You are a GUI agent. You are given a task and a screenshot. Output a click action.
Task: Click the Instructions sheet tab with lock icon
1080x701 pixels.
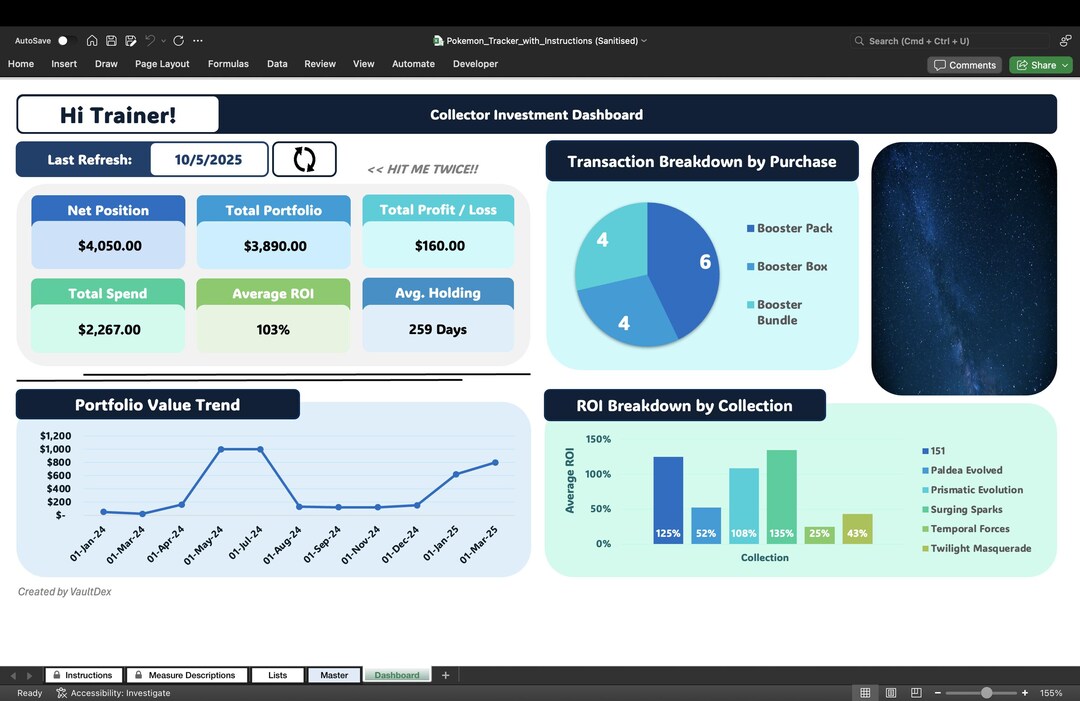83,674
